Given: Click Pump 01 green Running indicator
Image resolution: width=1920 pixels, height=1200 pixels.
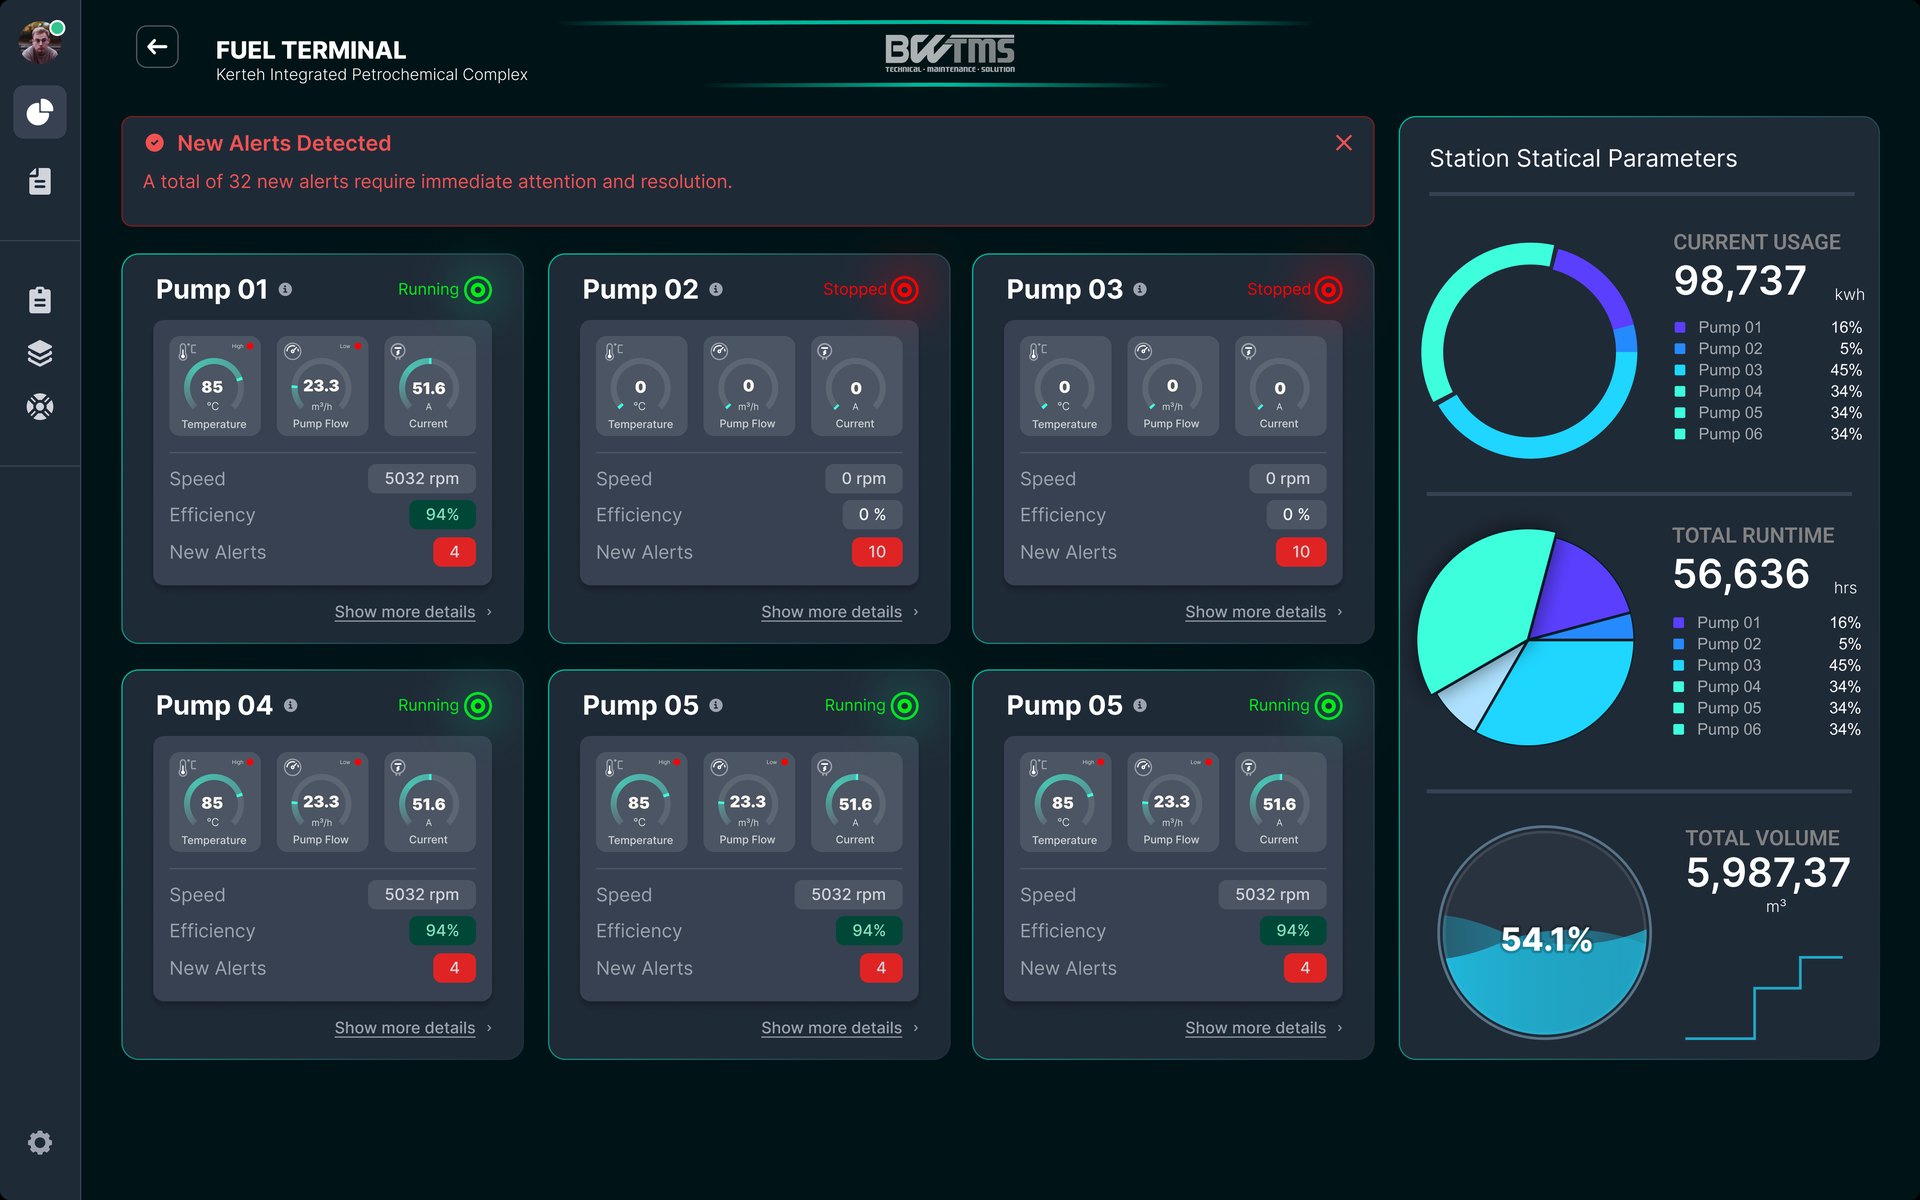Looking at the screenshot, I should point(479,290).
